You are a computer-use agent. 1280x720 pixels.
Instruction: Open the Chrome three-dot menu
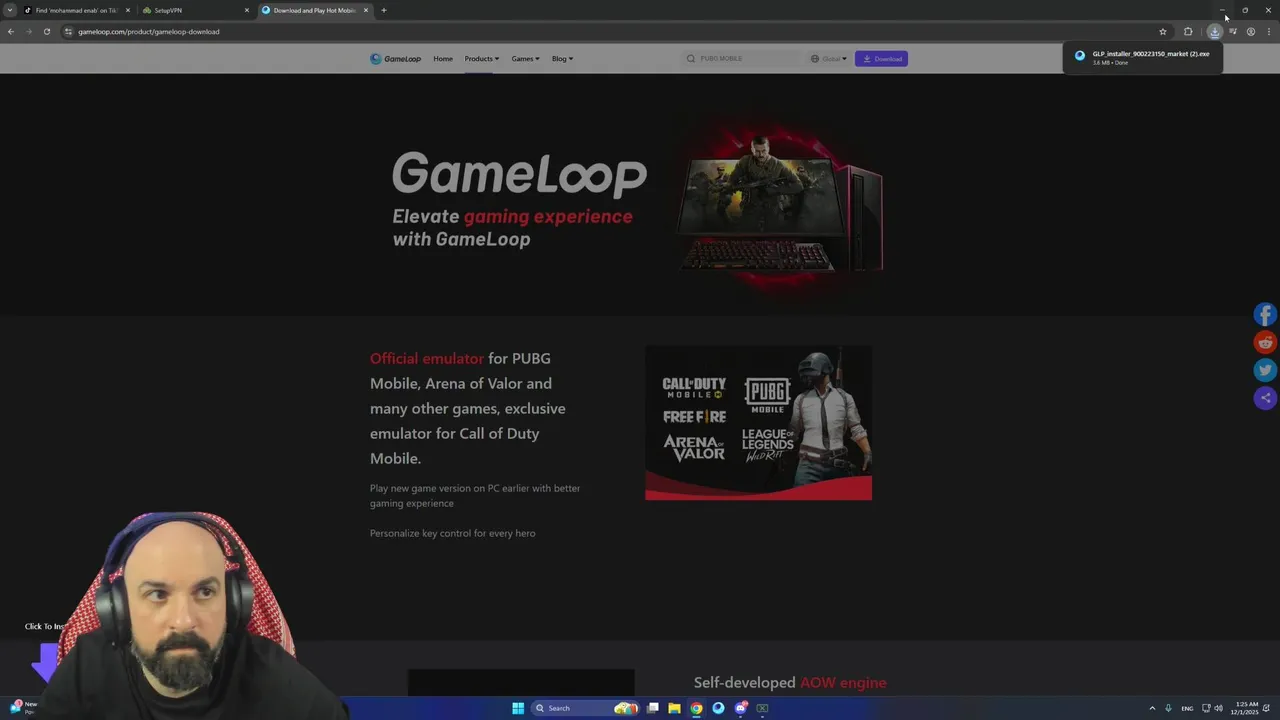tap(1268, 31)
